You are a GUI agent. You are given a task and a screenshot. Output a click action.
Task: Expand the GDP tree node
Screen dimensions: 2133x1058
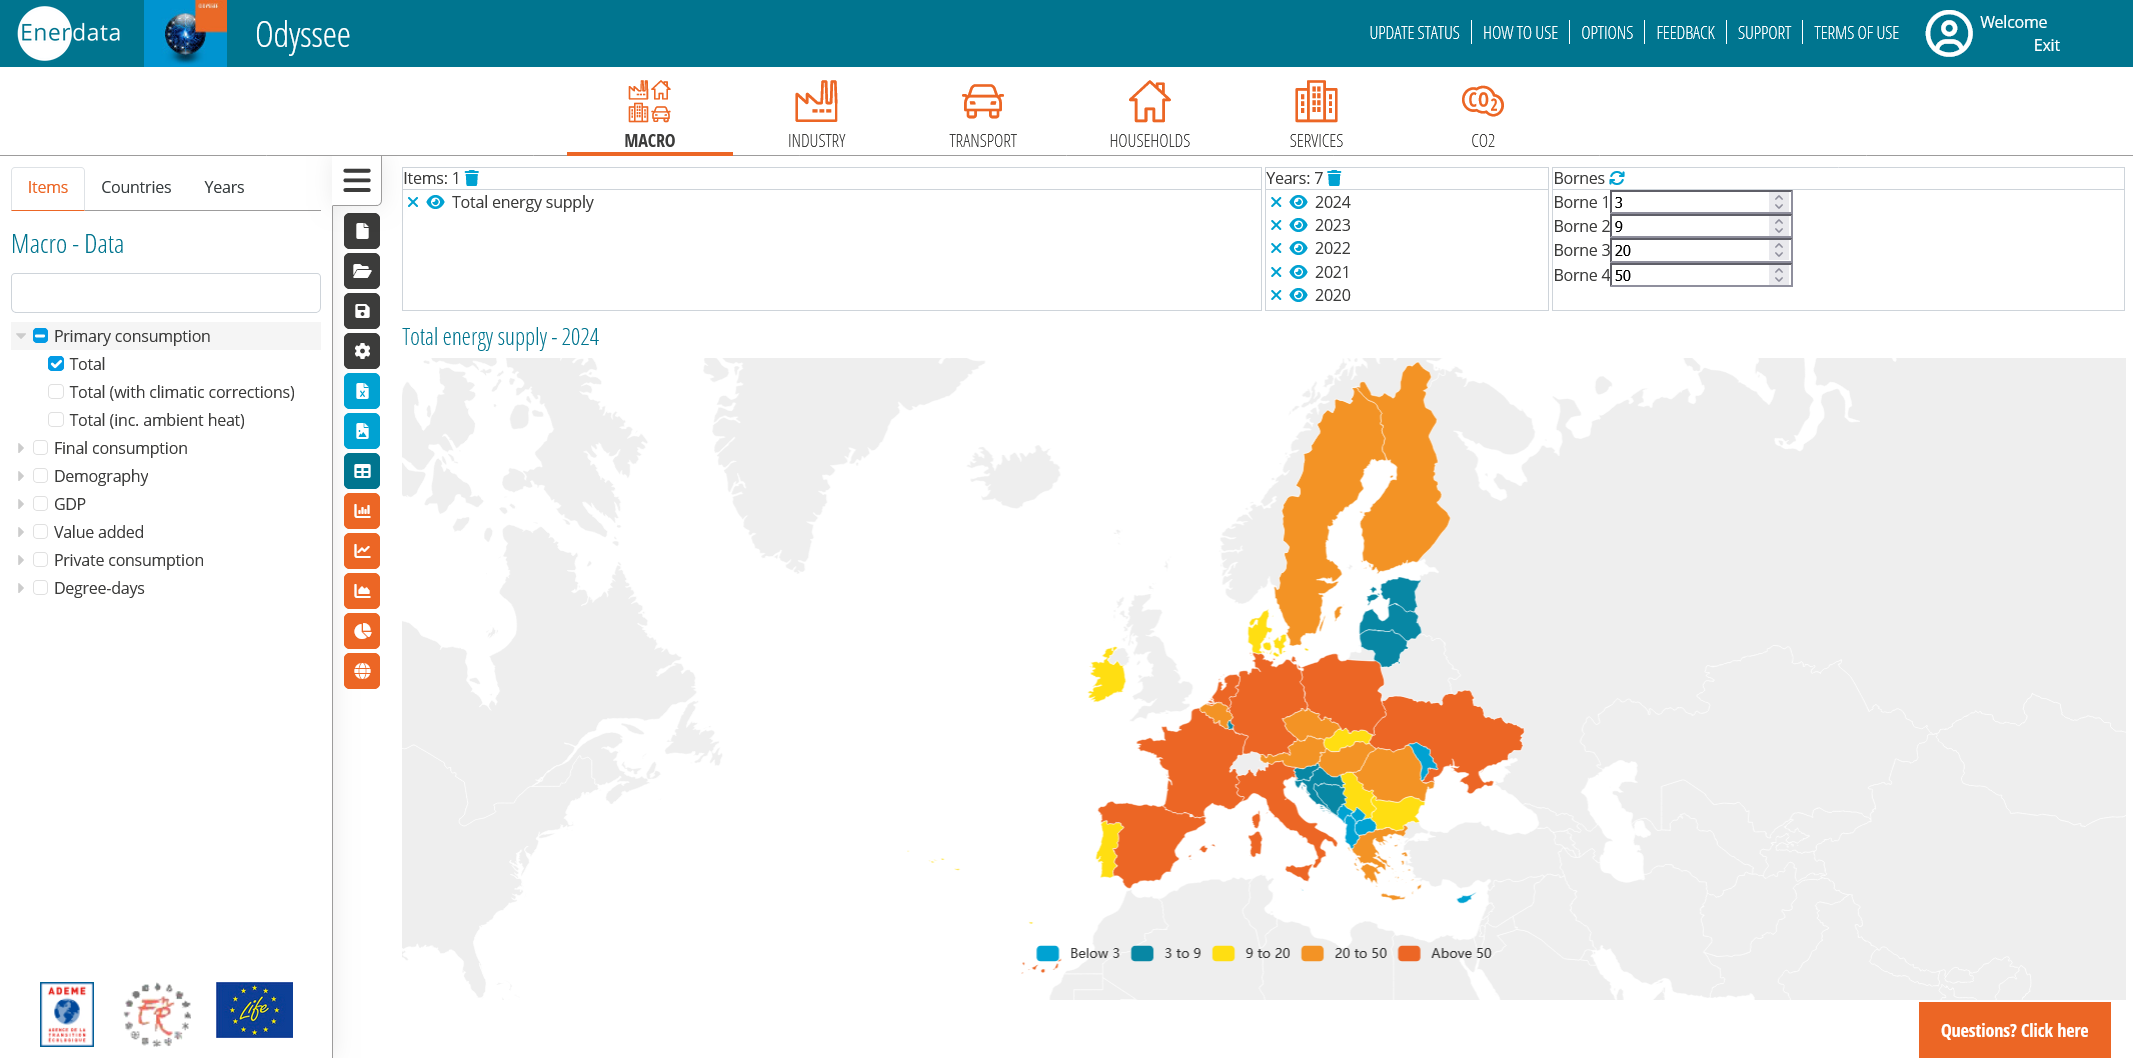coord(21,504)
